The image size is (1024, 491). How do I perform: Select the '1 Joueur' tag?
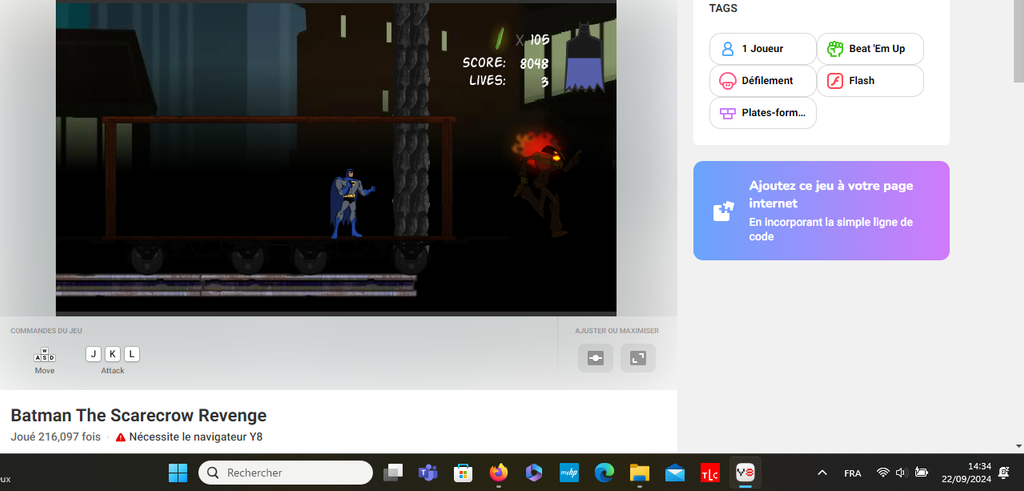762,48
